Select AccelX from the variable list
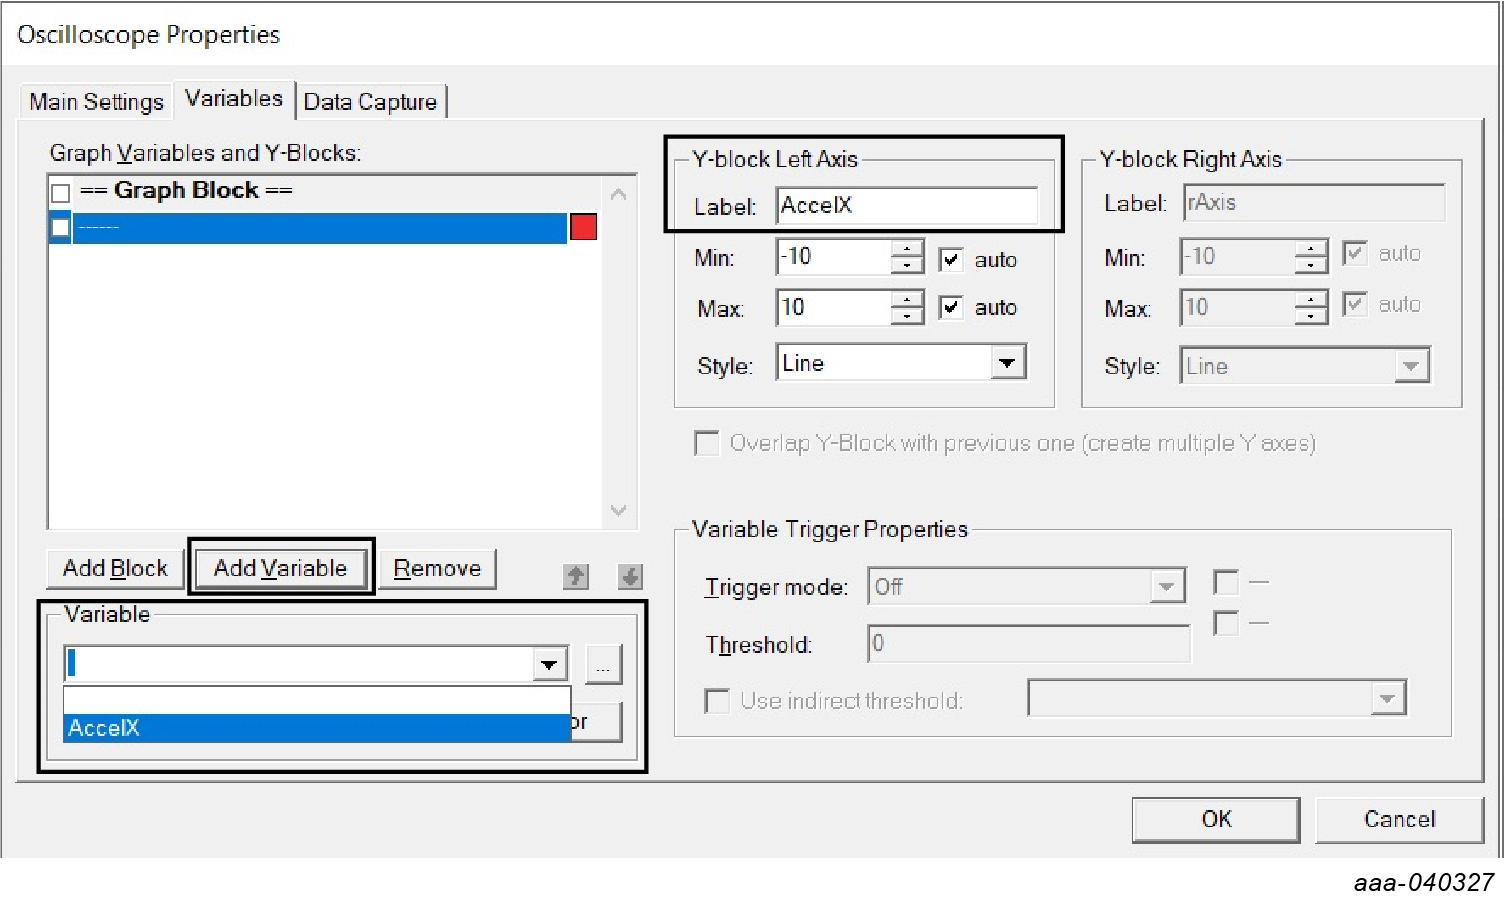Screen dimensions: 1504x899 [x=316, y=728]
